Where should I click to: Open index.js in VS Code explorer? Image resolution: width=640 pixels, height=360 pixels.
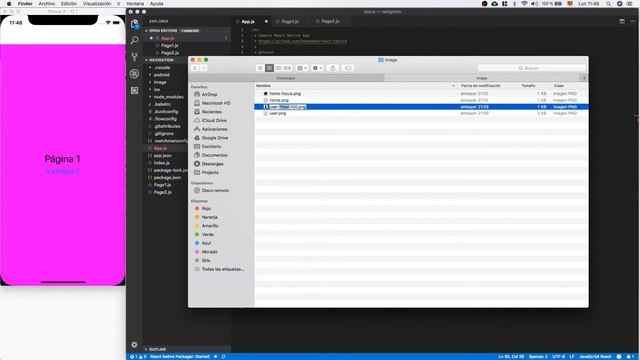162,163
